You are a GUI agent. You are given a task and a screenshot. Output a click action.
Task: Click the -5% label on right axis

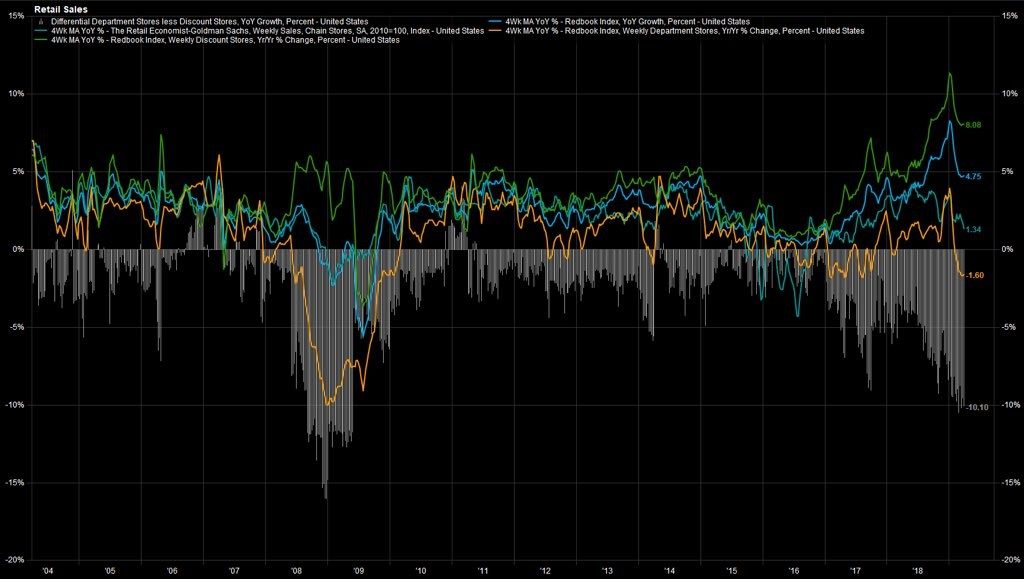(1010, 326)
